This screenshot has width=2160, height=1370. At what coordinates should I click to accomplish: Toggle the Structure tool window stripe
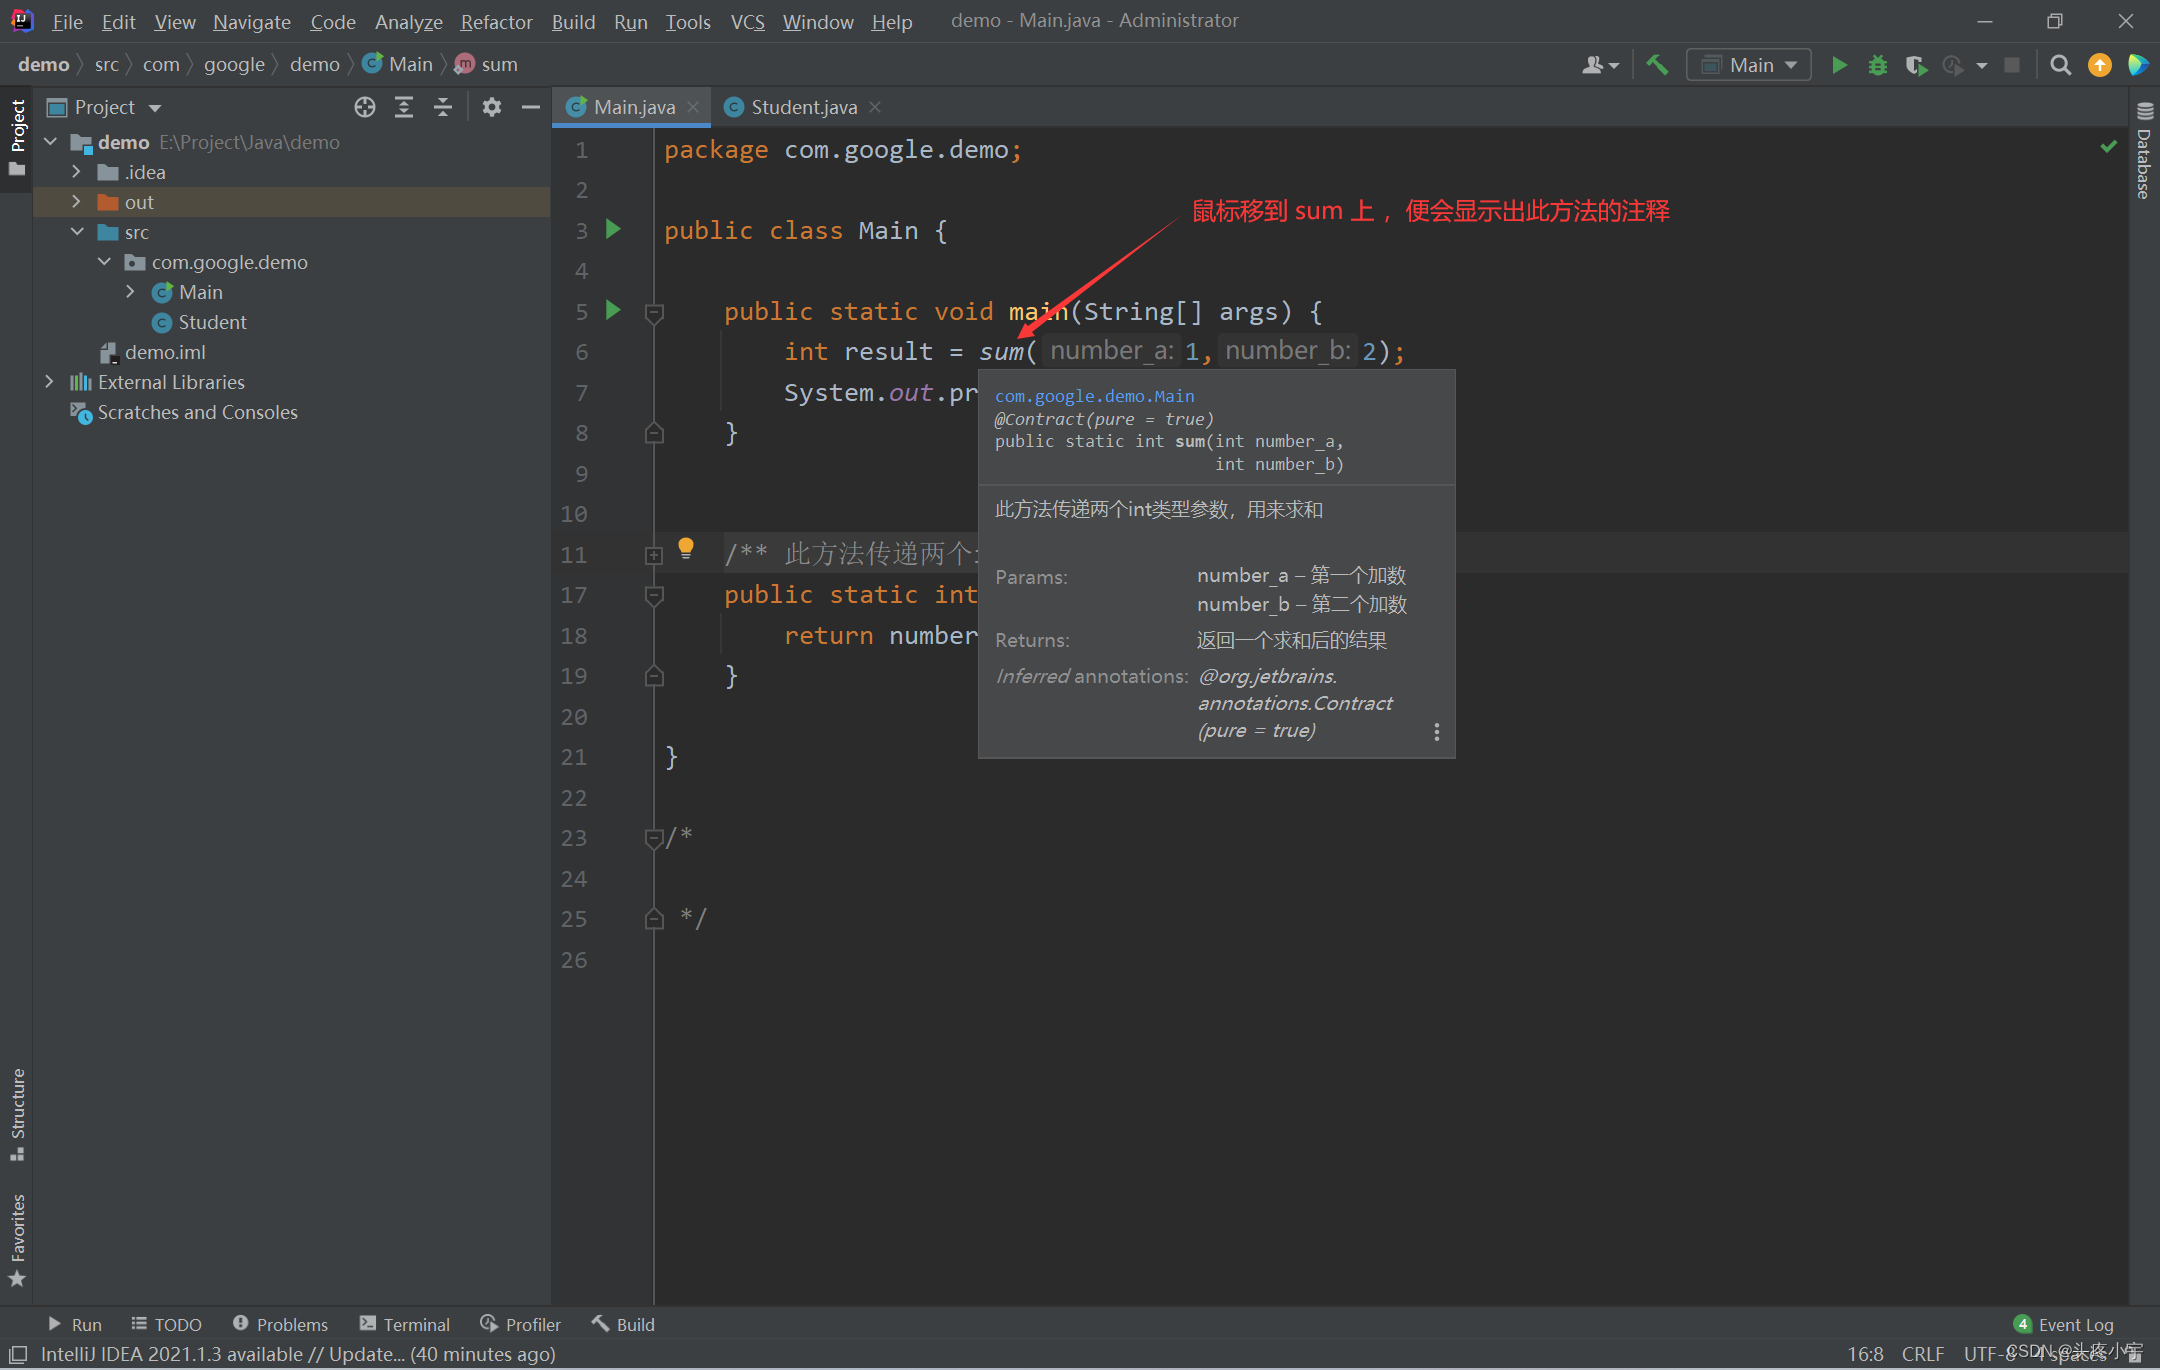pyautogui.click(x=17, y=1112)
